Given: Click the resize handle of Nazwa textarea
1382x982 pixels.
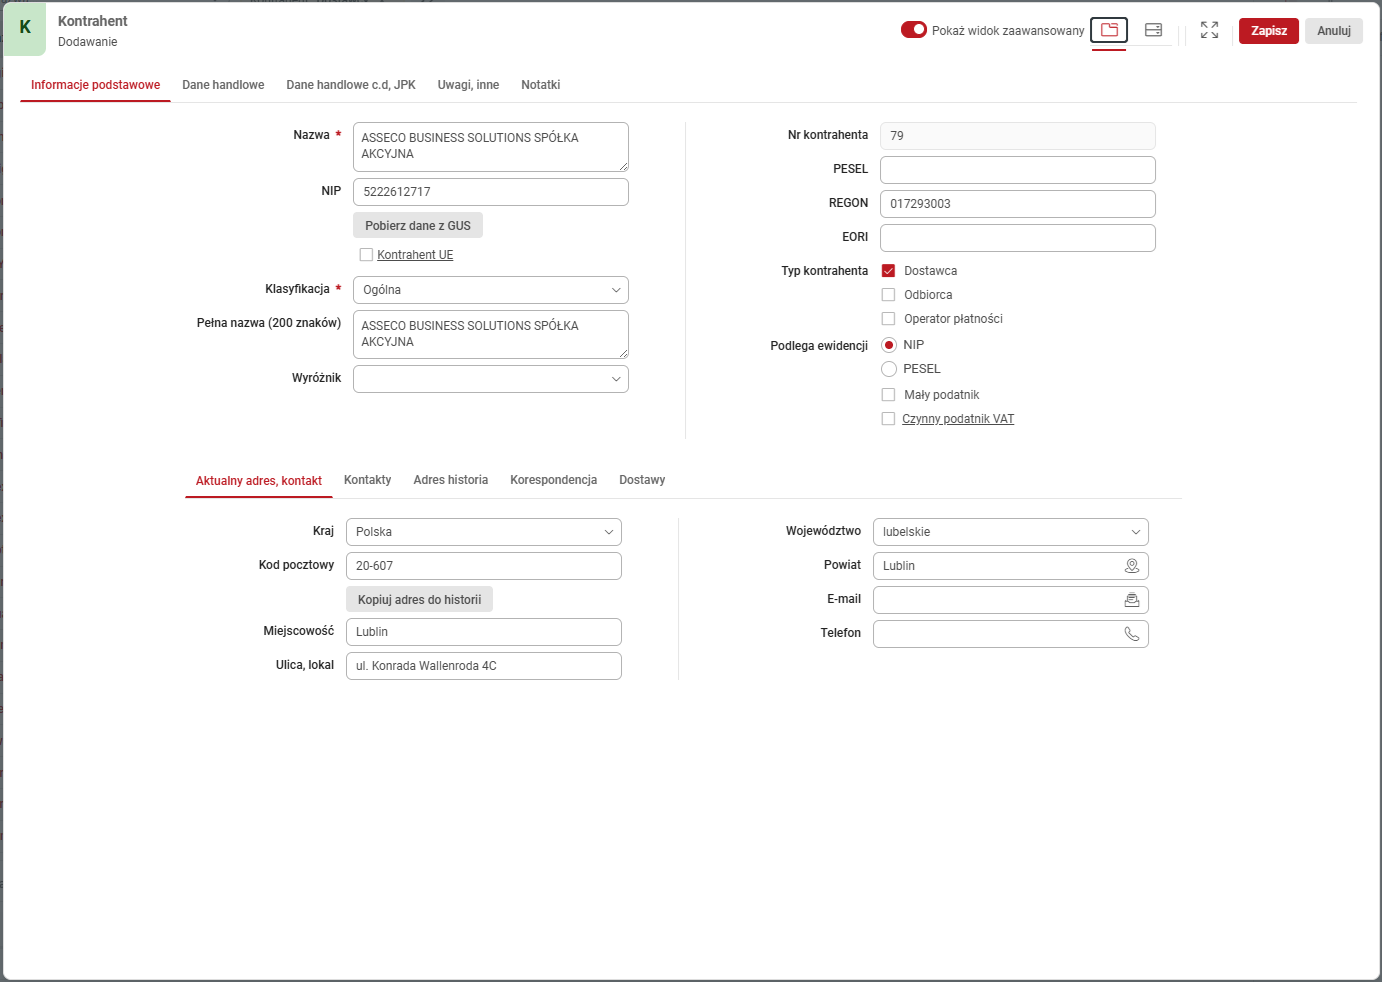Looking at the screenshot, I should [x=623, y=166].
